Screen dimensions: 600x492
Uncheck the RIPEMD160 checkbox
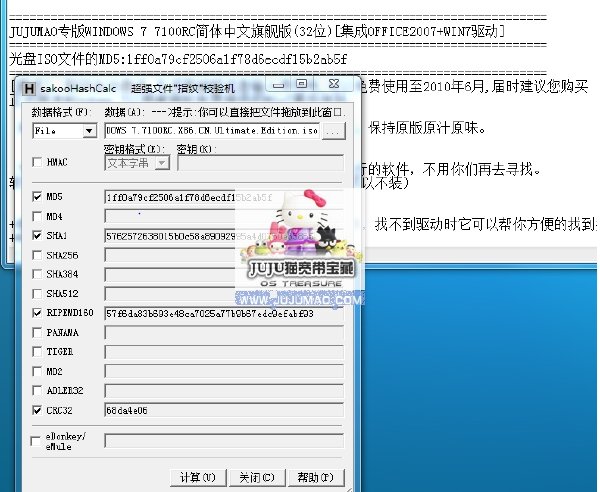point(37,313)
